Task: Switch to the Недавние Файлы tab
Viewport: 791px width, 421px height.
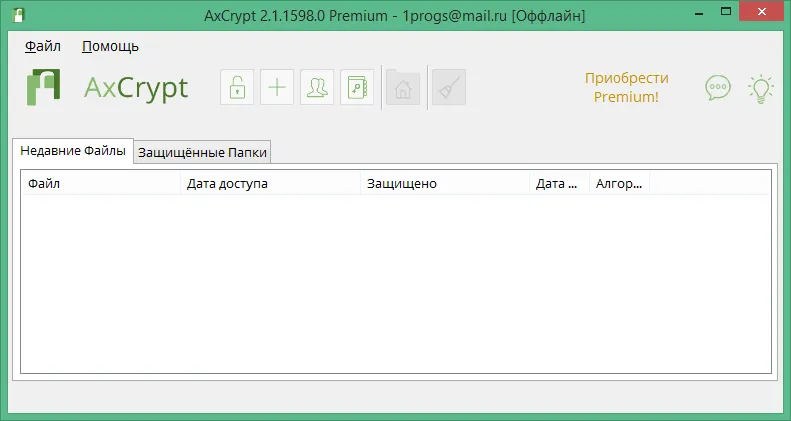Action: point(73,150)
